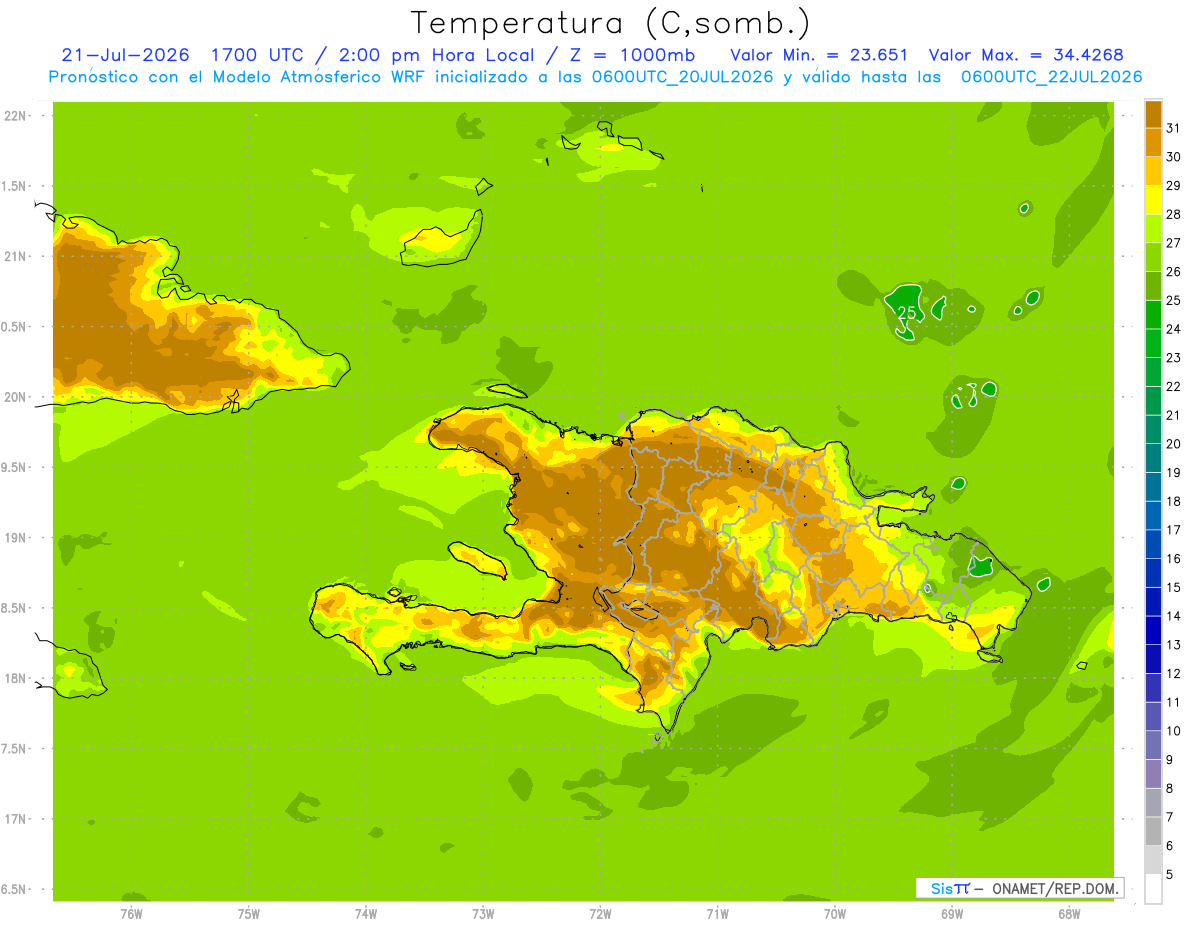
Task: Click the '15' label on the legend
Action: pyautogui.click(x=1173, y=588)
